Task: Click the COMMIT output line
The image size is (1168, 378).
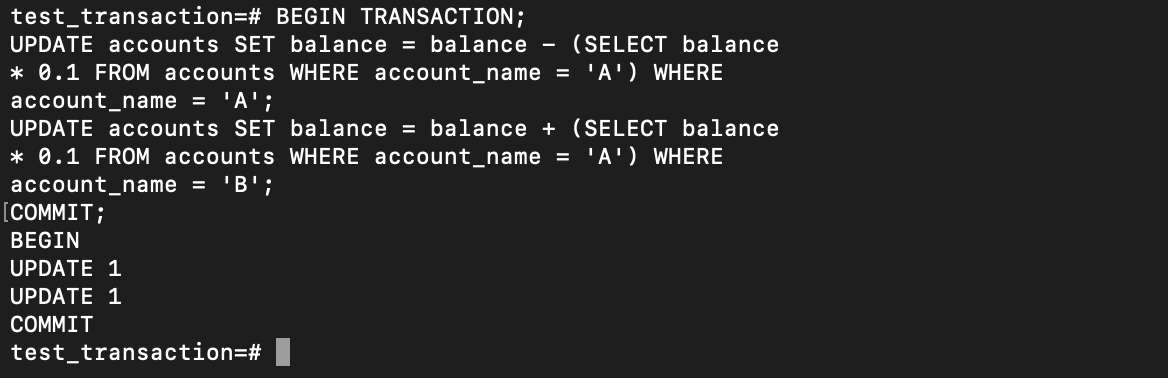Action: pyautogui.click(x=51, y=324)
